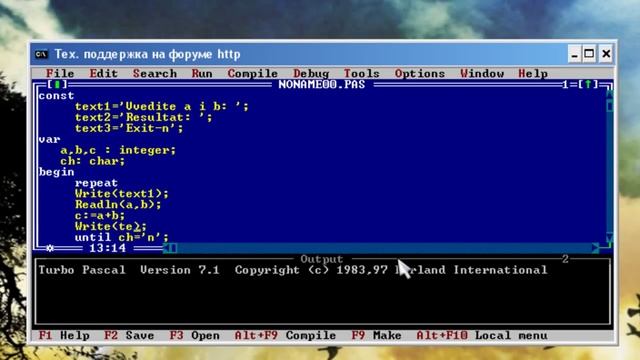Click the 'c:=a+b;' line
This screenshot has width=640, height=360.
(100, 215)
